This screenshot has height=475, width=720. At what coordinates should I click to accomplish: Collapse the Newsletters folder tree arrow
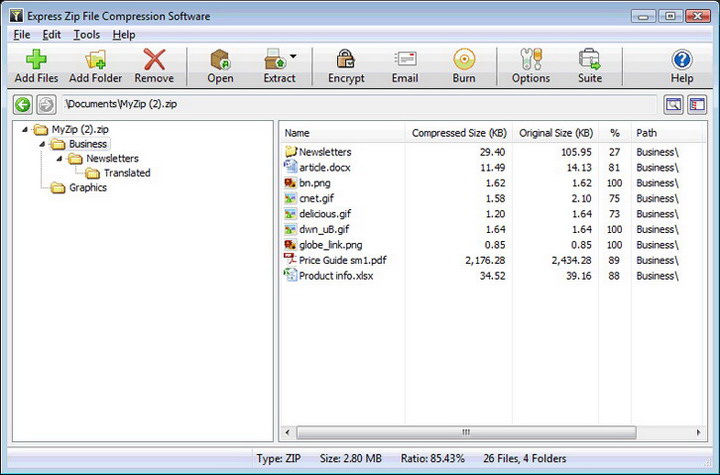[x=60, y=159]
